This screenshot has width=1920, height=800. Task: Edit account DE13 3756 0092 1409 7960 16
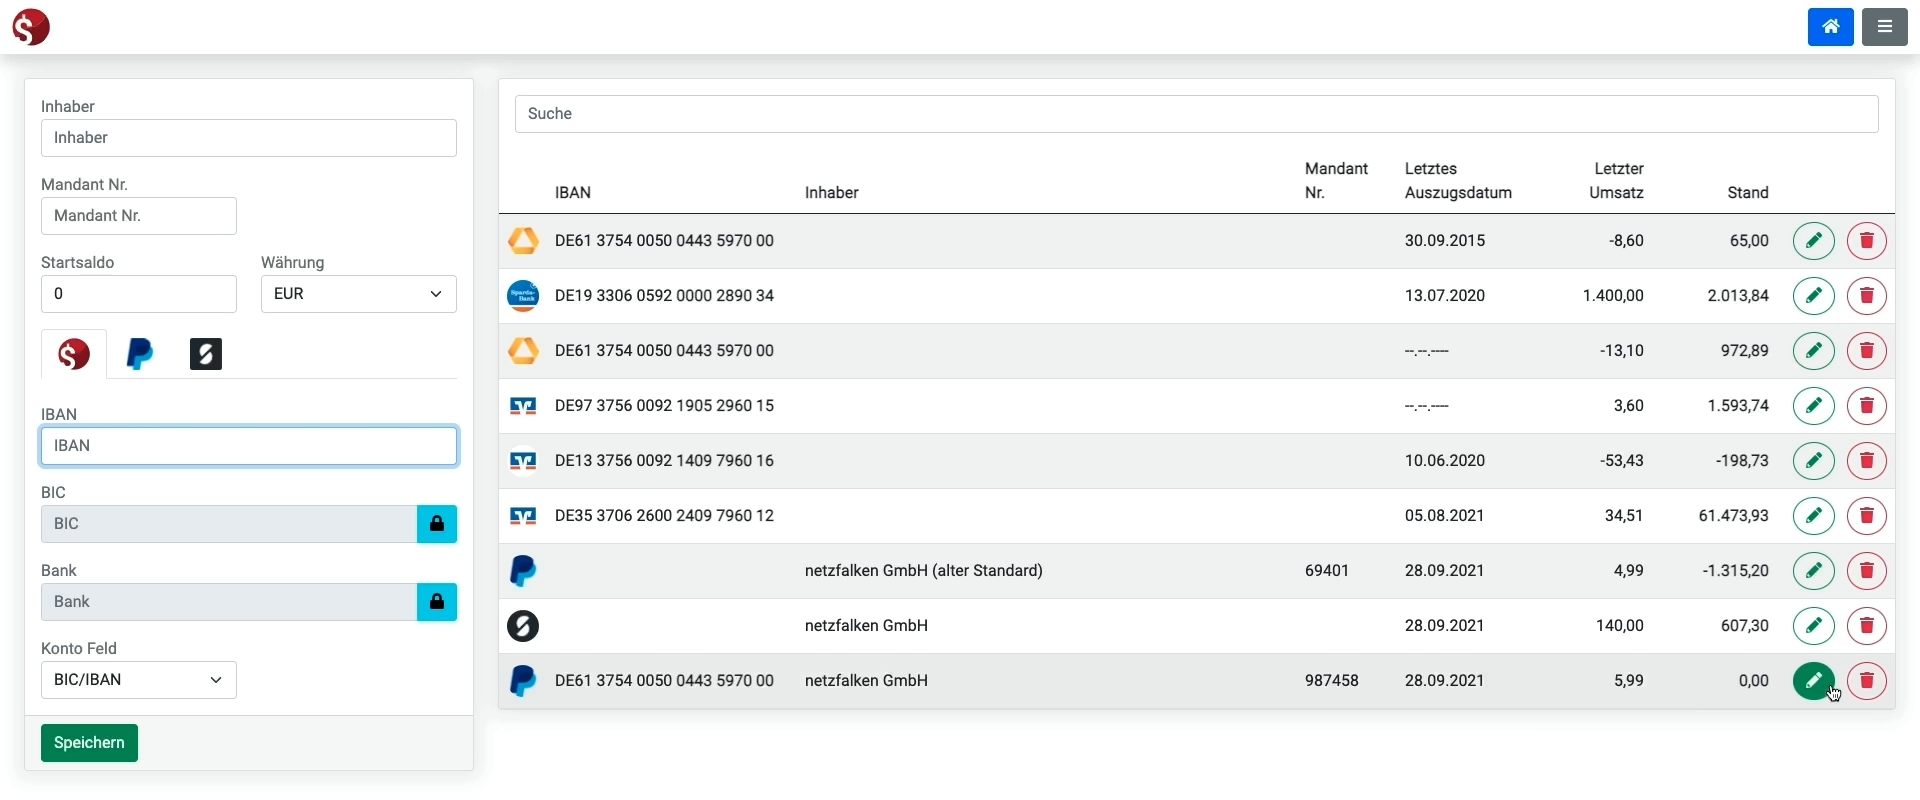(x=1814, y=461)
